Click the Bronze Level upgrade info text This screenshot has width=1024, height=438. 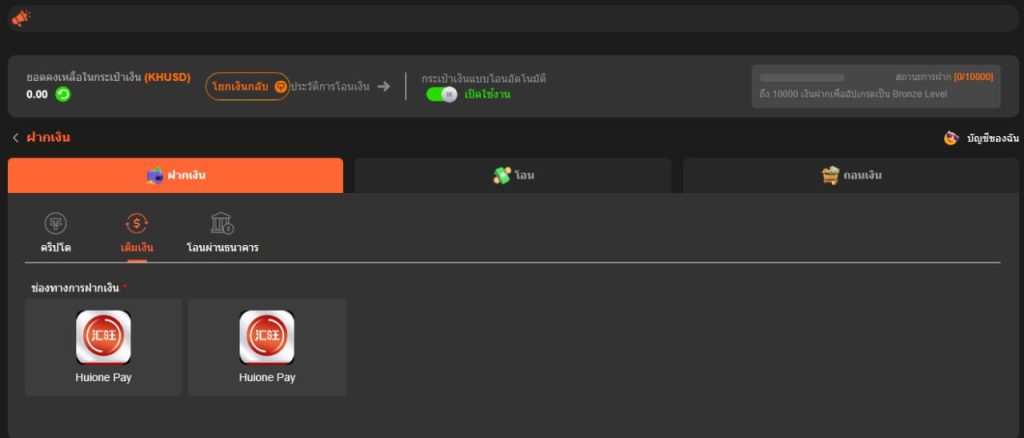click(x=852, y=94)
